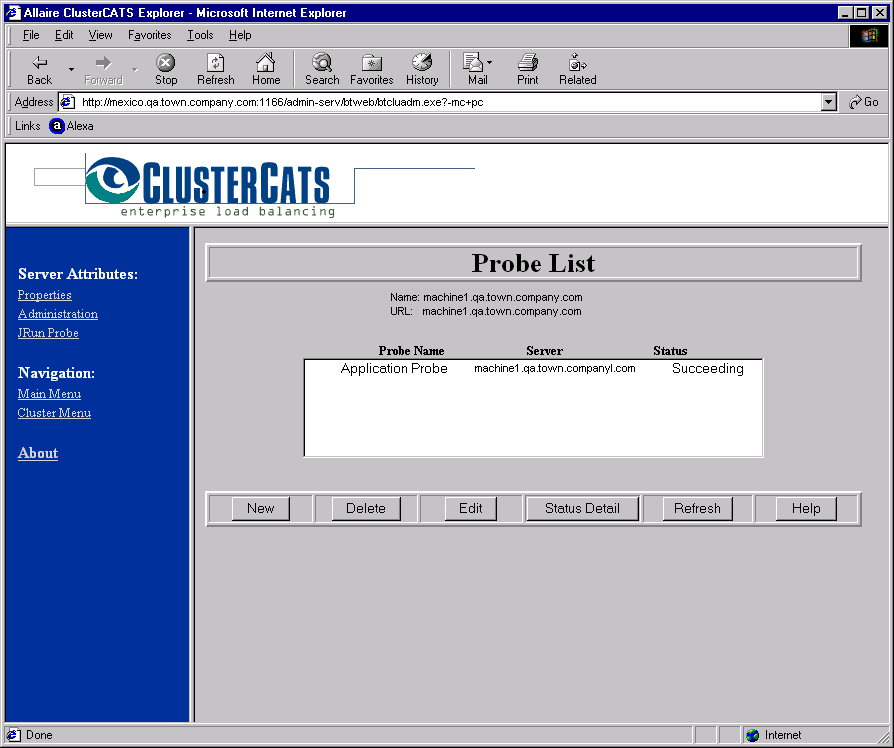This screenshot has height=748, width=894.
Task: Open the File menu
Action: pyautogui.click(x=31, y=35)
